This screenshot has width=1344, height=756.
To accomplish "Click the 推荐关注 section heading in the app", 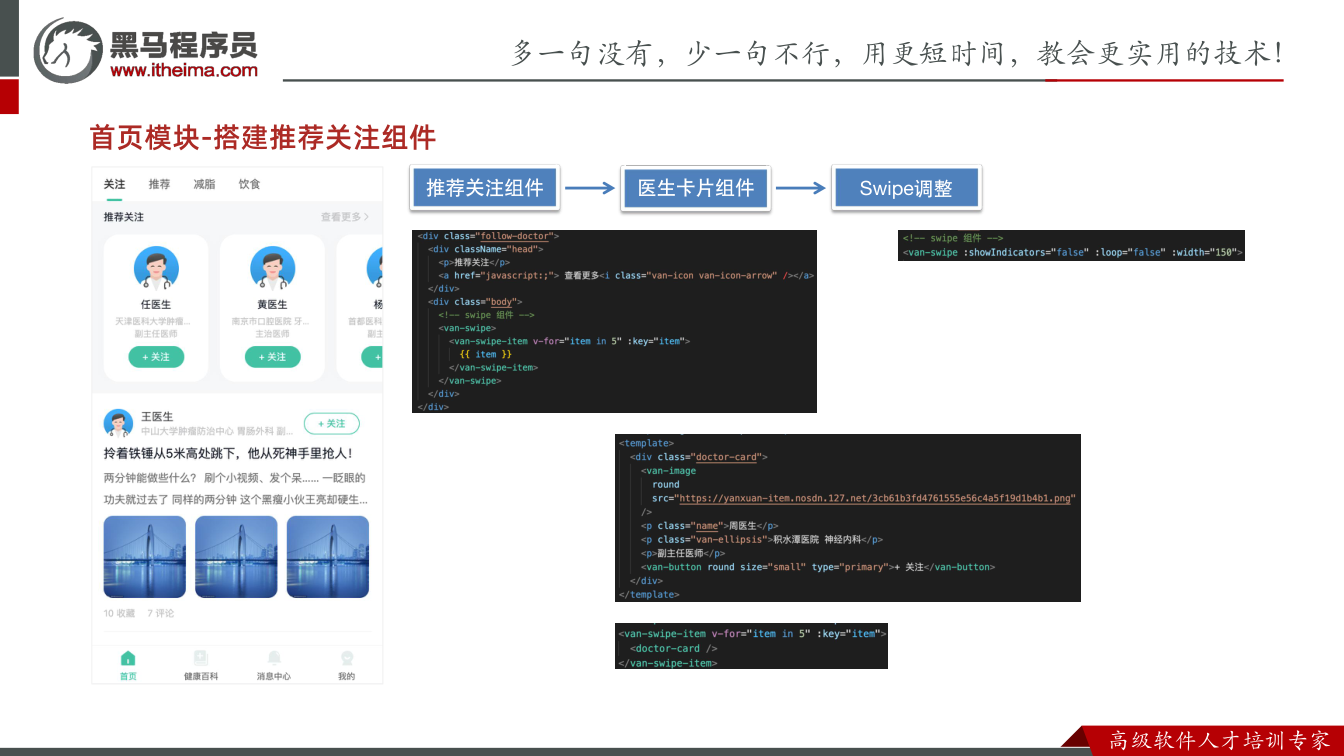I will pyautogui.click(x=124, y=217).
